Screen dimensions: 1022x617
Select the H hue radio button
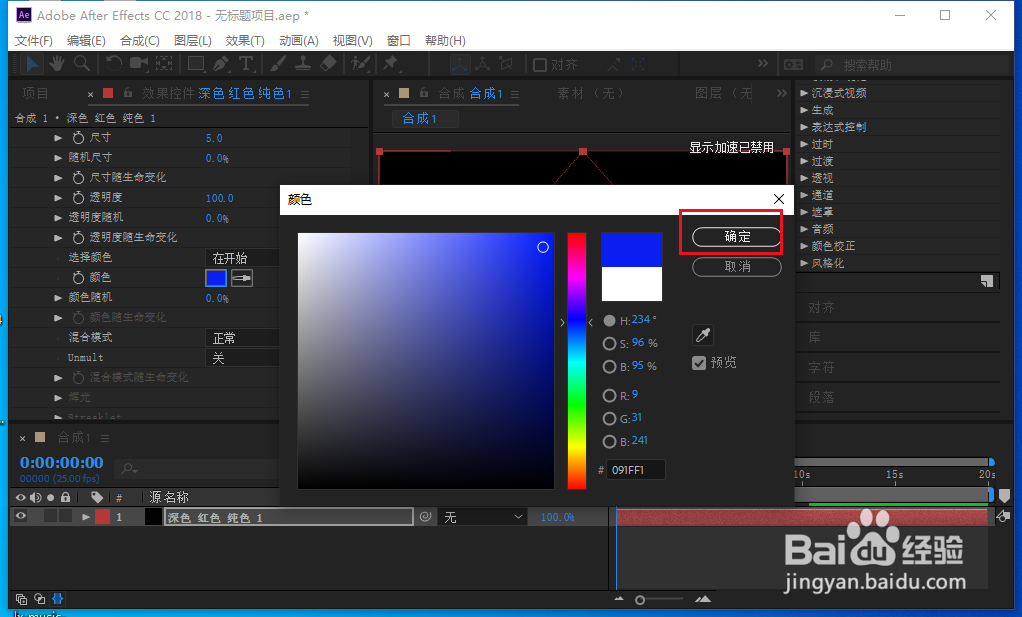point(609,321)
